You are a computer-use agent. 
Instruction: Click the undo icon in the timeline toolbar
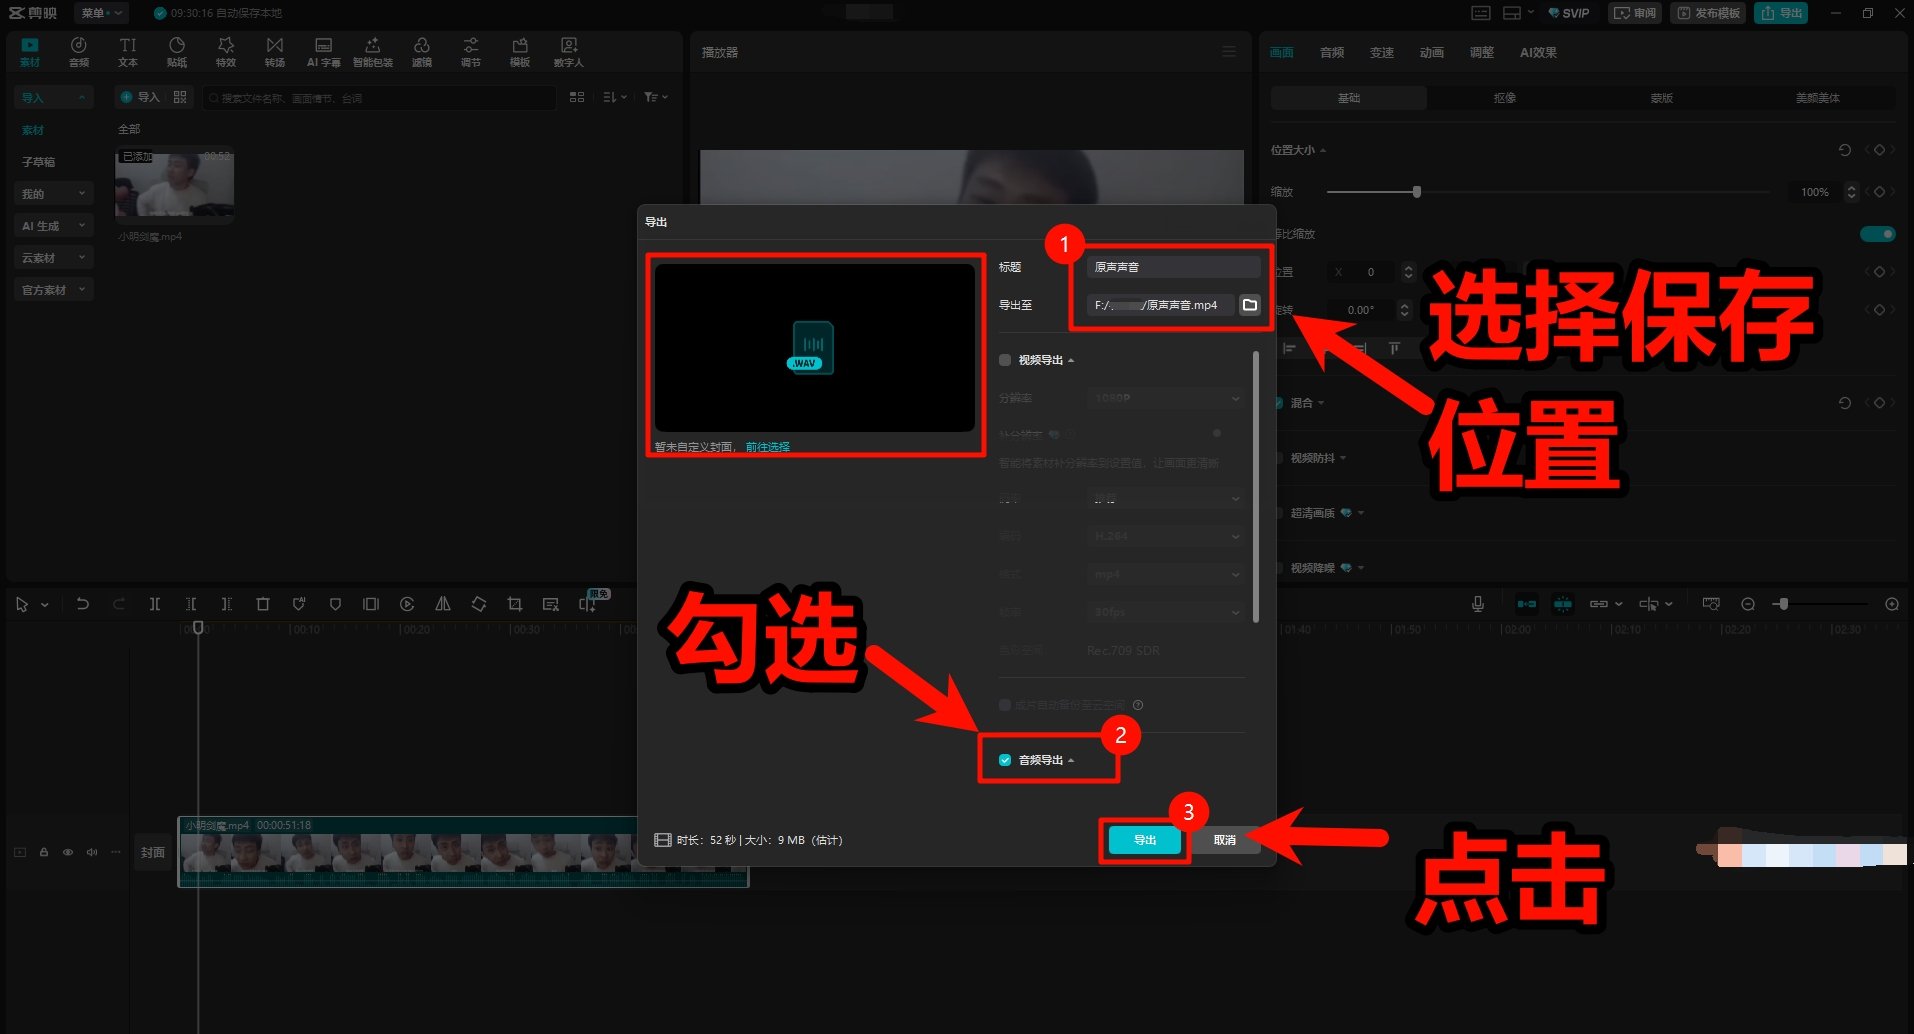[83, 603]
